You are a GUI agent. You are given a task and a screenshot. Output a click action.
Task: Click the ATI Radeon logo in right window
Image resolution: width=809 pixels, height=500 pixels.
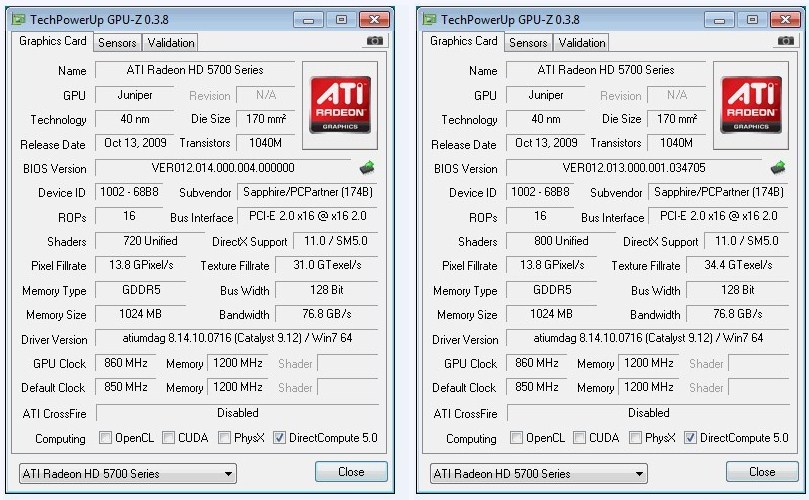(x=751, y=105)
